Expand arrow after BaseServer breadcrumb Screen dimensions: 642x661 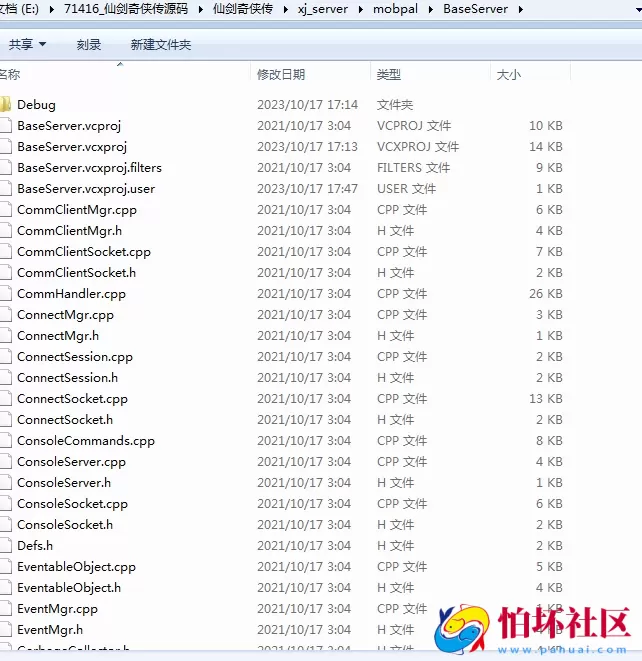[x=521, y=9]
